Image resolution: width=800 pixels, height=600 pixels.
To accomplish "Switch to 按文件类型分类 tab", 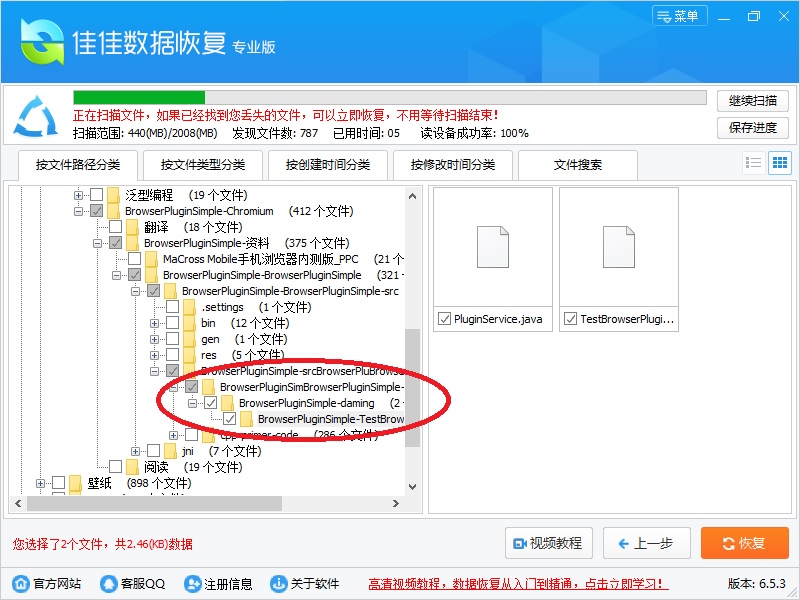I will pyautogui.click(x=203, y=165).
